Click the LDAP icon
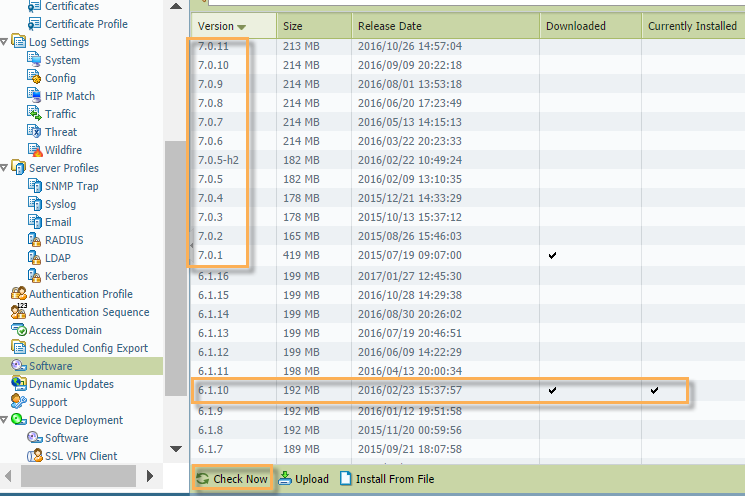 click(x=34, y=258)
